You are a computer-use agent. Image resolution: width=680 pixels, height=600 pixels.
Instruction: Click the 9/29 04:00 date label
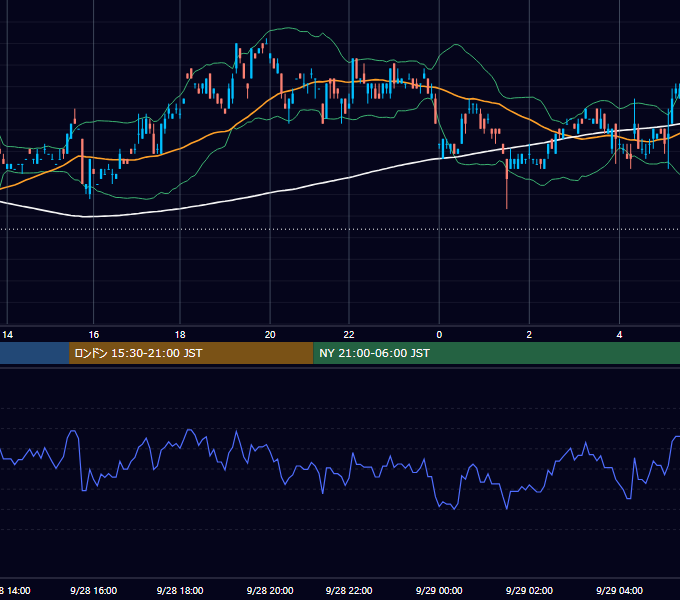point(619,590)
